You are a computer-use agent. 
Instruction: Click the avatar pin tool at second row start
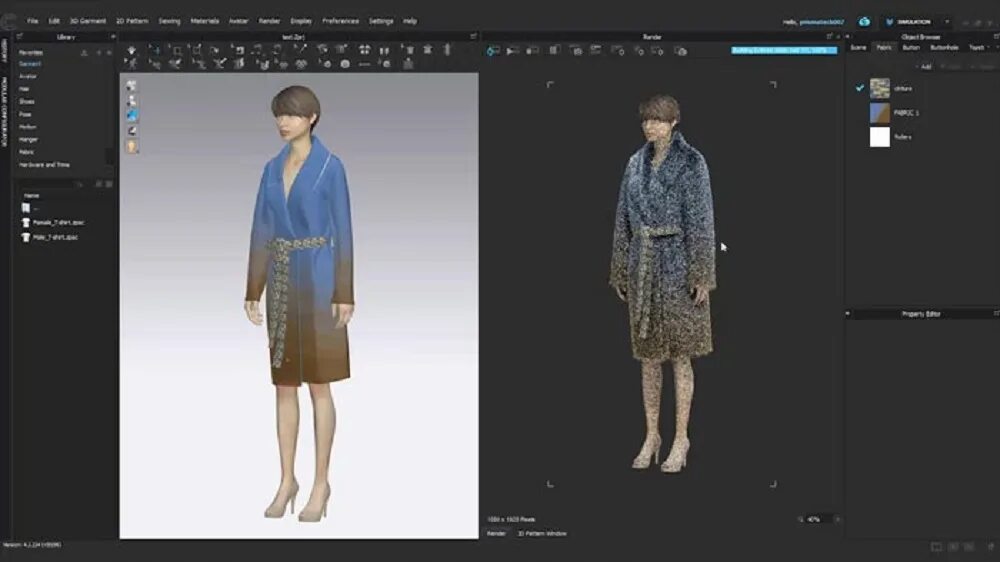[x=131, y=64]
